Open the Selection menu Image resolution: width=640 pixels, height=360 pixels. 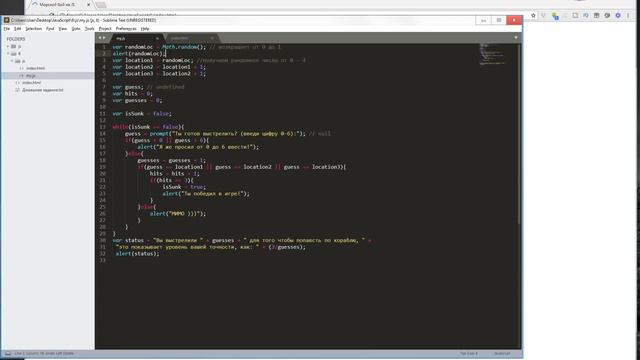33,29
